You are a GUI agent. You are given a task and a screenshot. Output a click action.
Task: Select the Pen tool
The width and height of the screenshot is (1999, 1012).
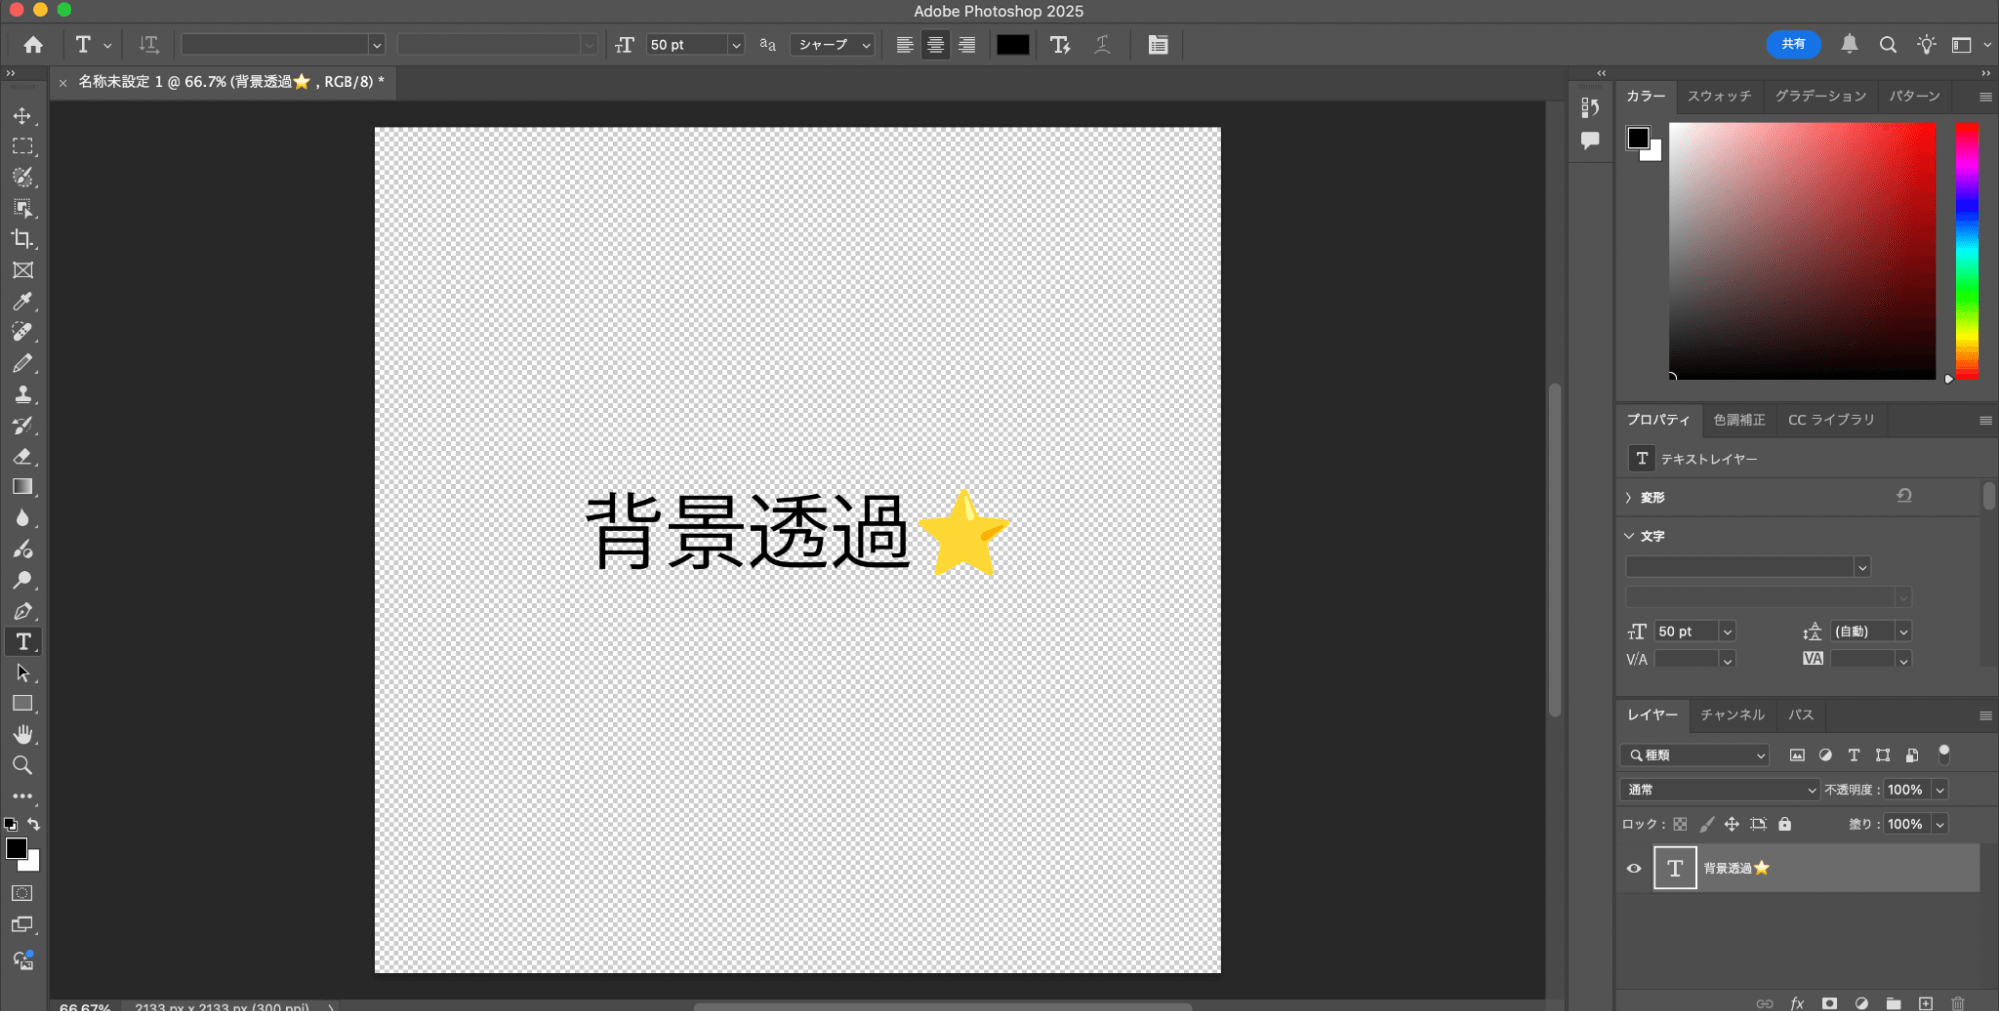coord(22,611)
